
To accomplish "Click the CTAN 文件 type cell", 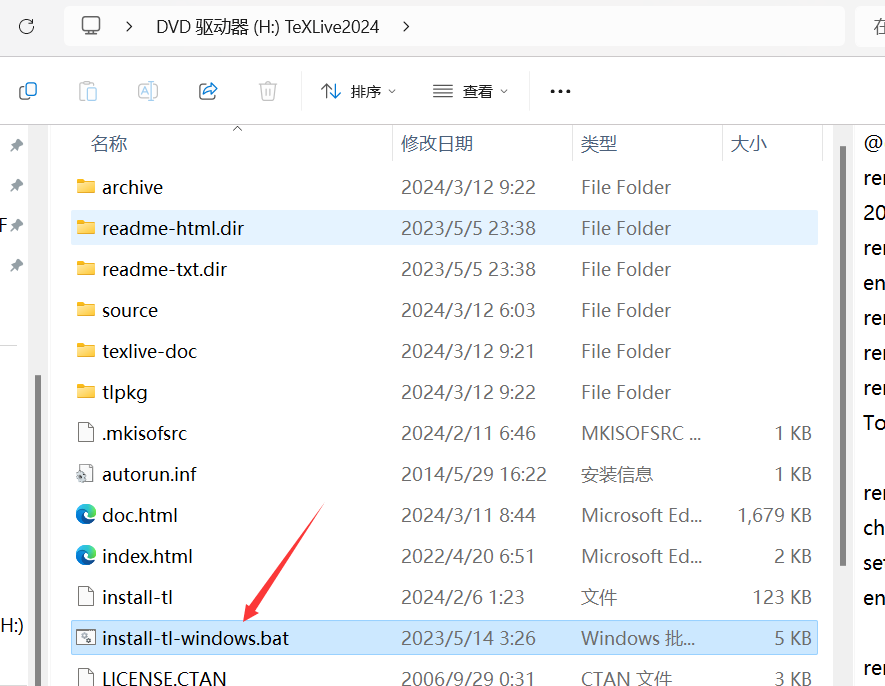I will (626, 678).
